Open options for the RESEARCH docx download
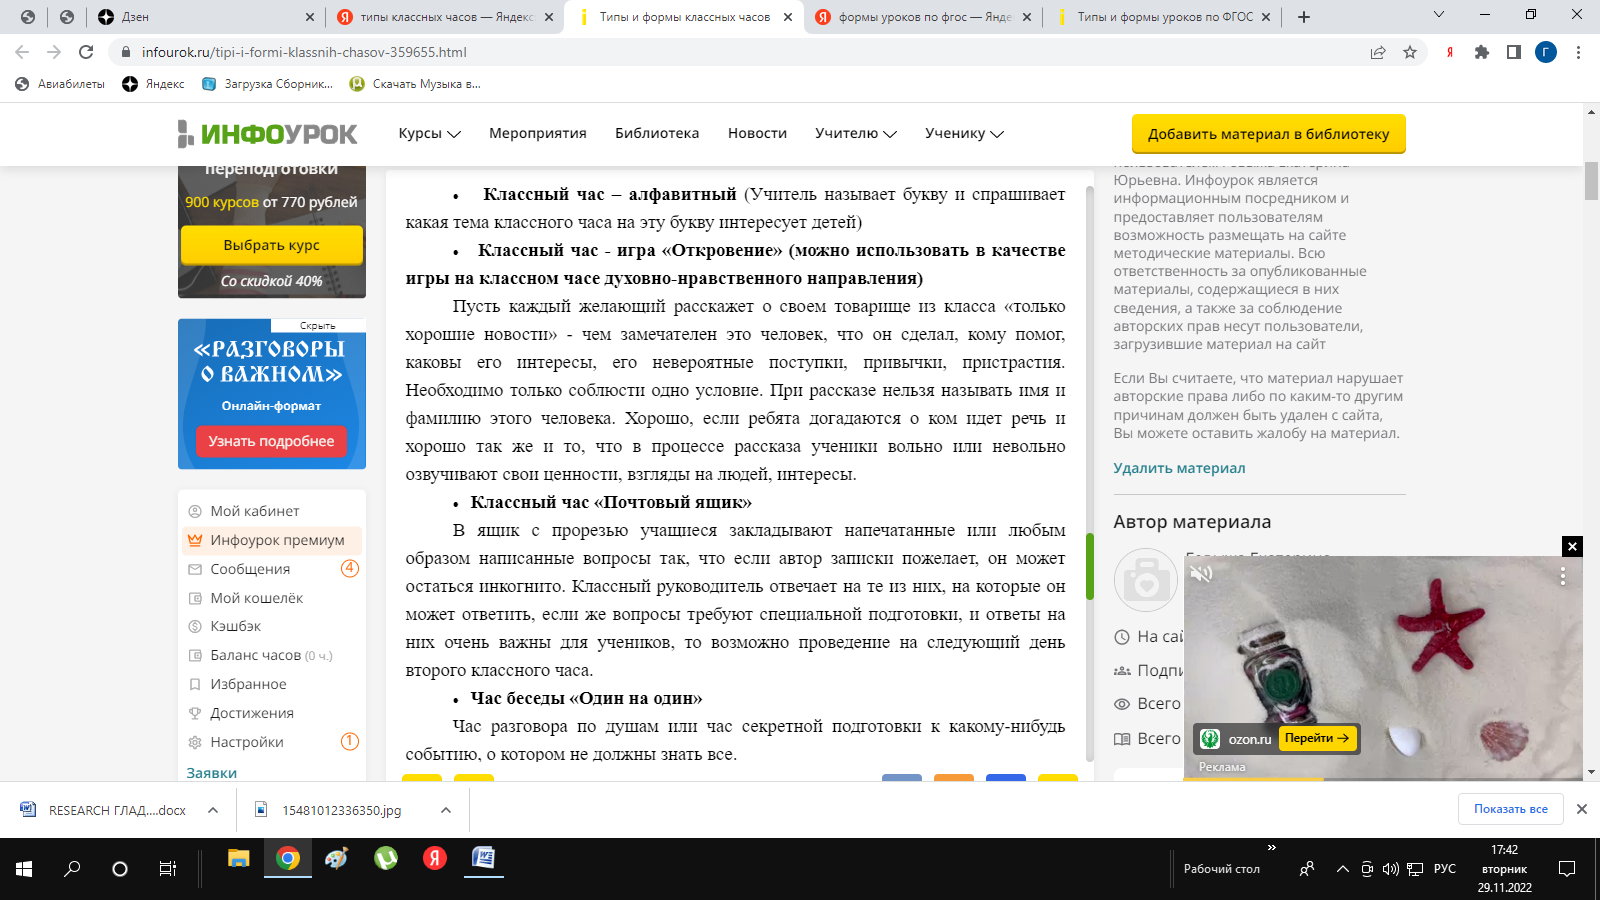Viewport: 1600px width, 900px height. click(213, 810)
